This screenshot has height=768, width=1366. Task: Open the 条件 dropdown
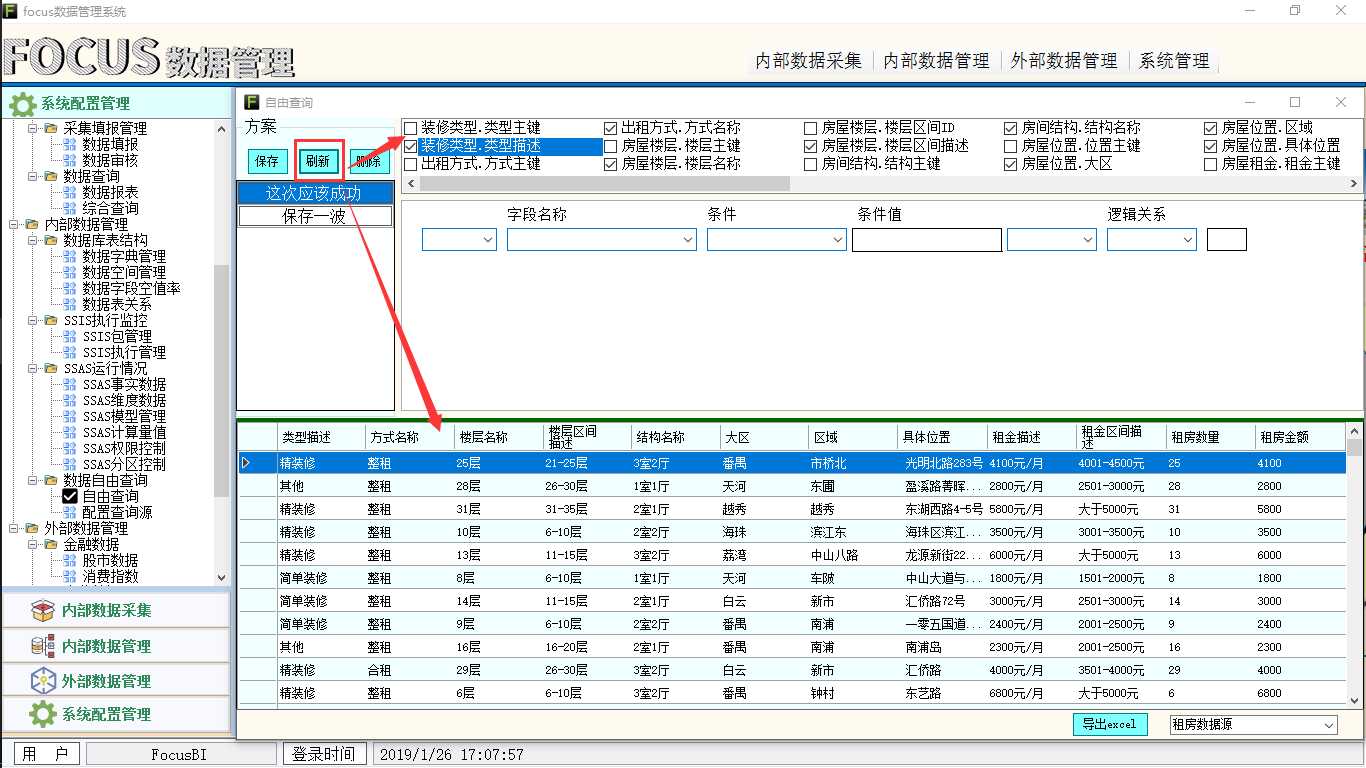coord(777,240)
